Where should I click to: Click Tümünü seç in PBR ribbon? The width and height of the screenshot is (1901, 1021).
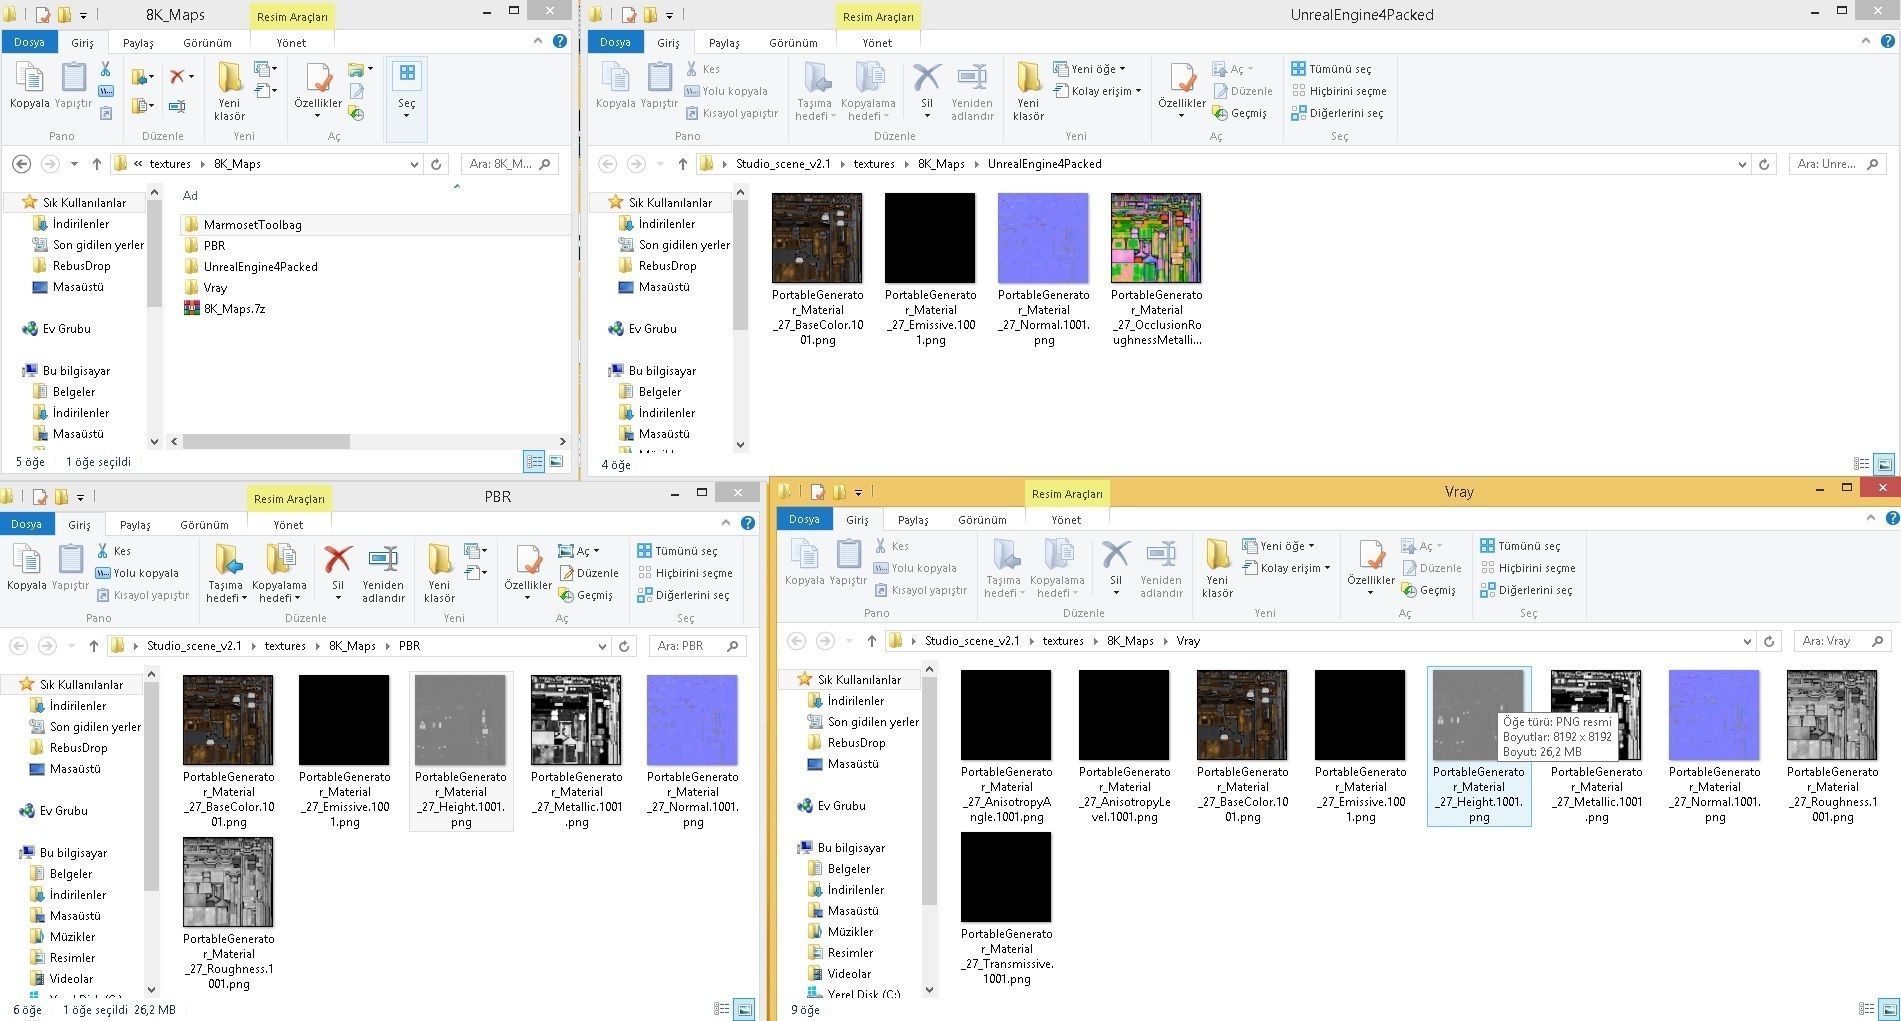[x=677, y=551]
